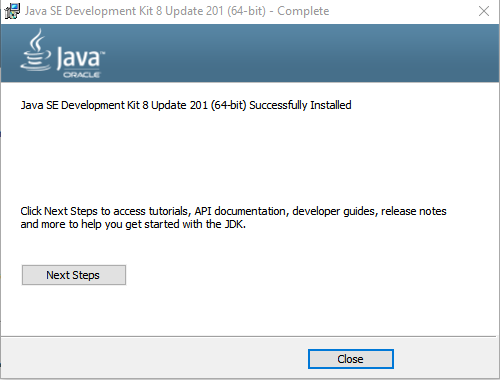Close the window using the title bar X
Screen dimensions: 500x380
pyautogui.click(x=484, y=11)
